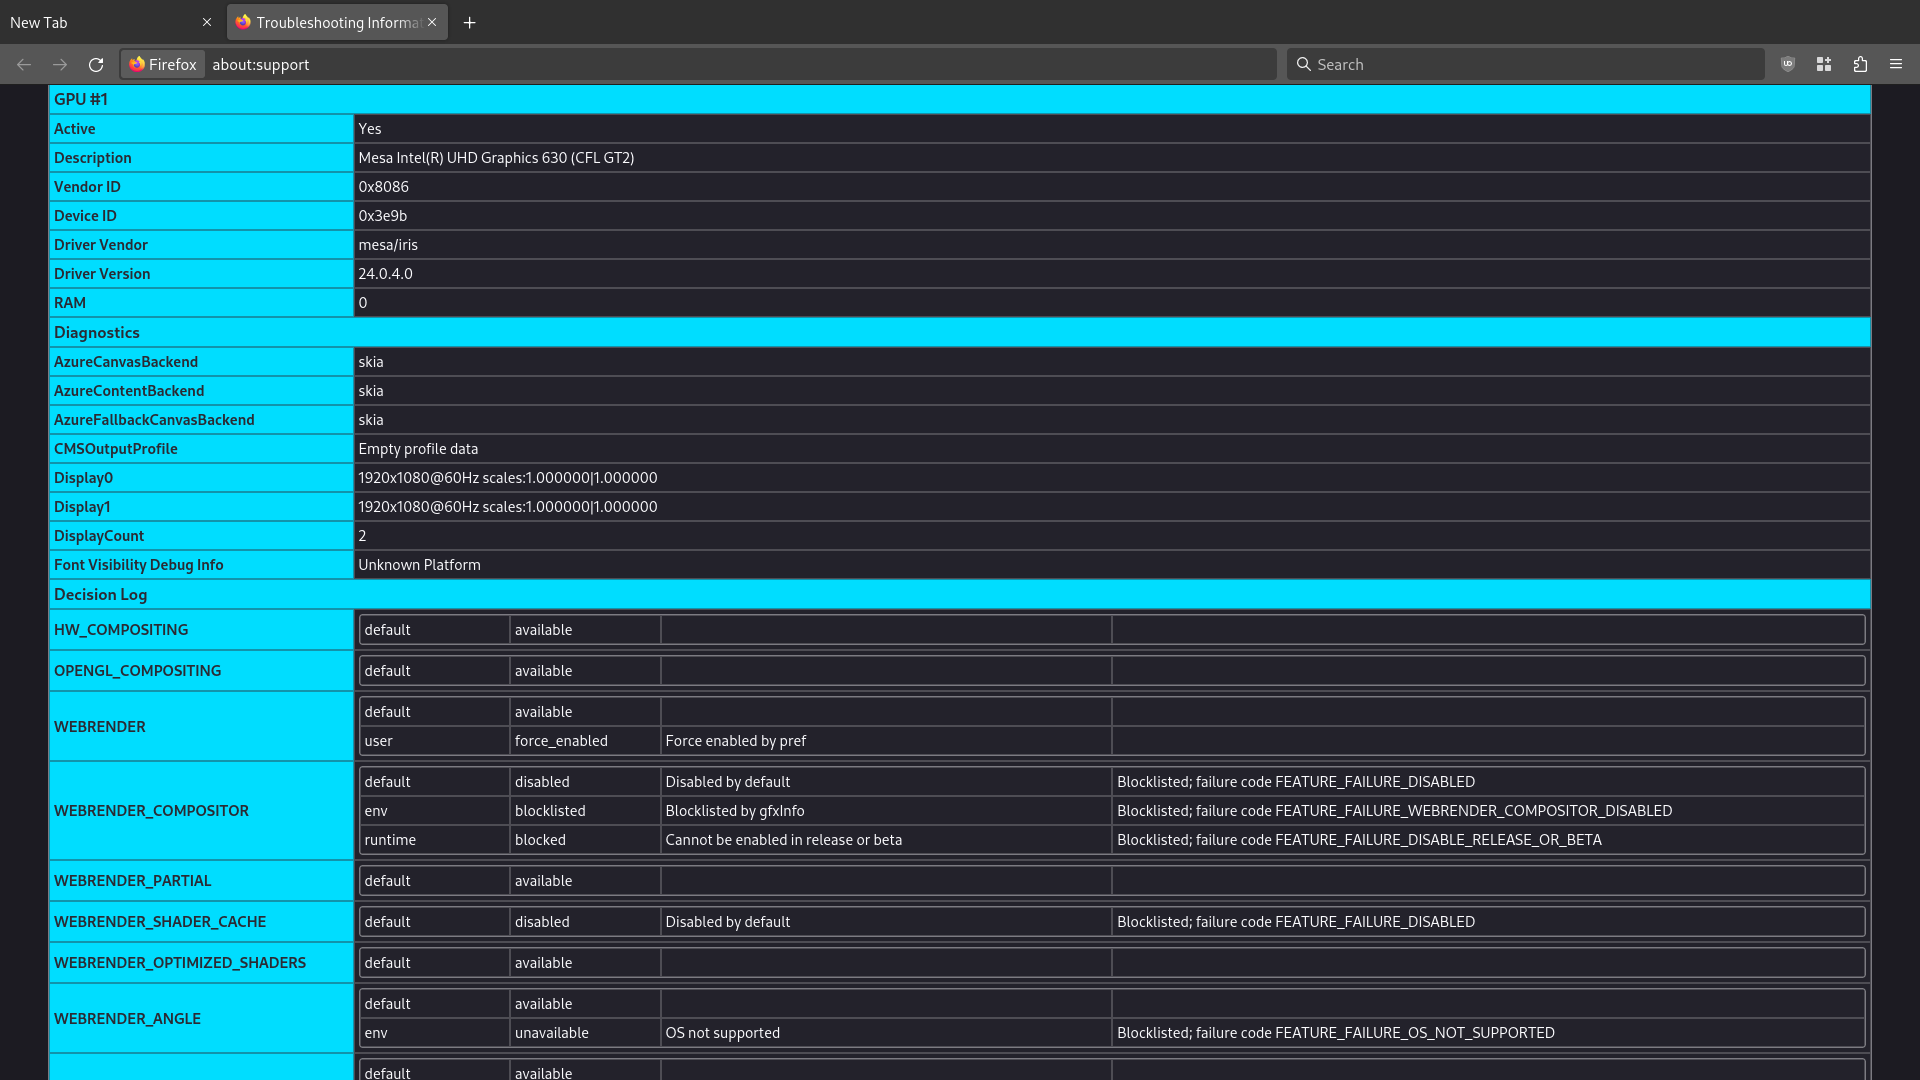
Task: Click 'unavailable' status in WEBRENDER_ANGLE row
Action: click(552, 1033)
